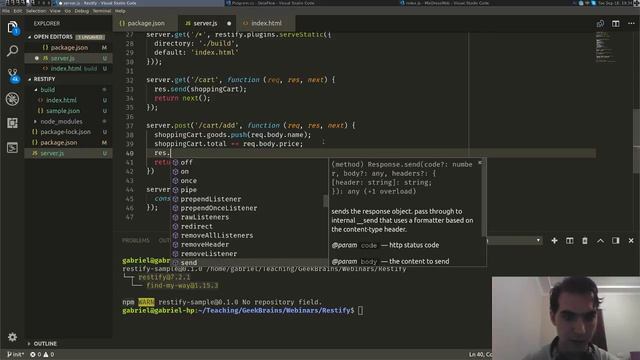This screenshot has height=360, width=640.
Task: Split the terminal panel
Action: [569, 241]
